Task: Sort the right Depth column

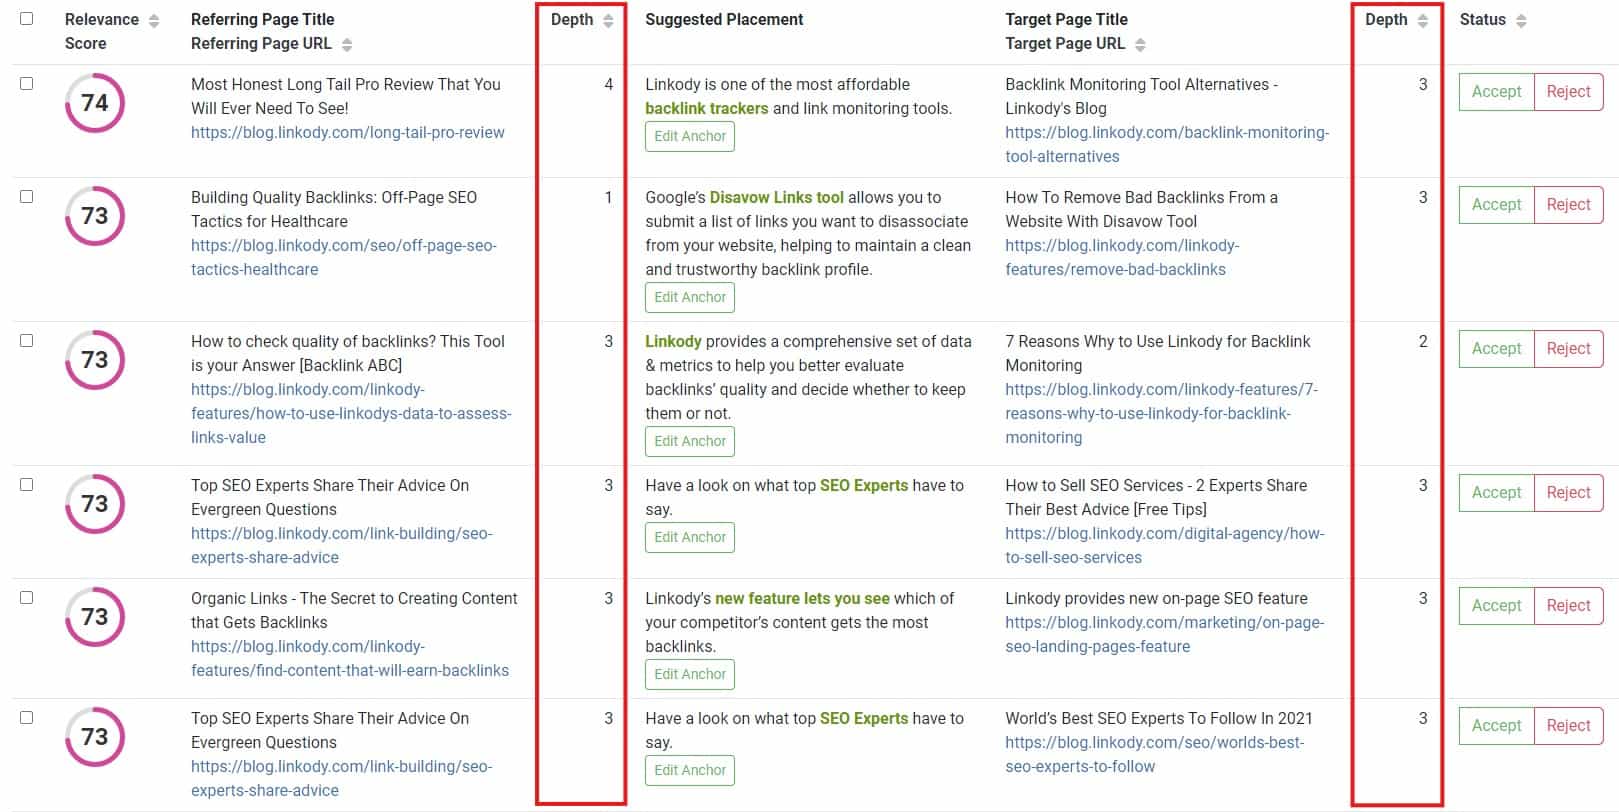Action: click(x=1422, y=18)
